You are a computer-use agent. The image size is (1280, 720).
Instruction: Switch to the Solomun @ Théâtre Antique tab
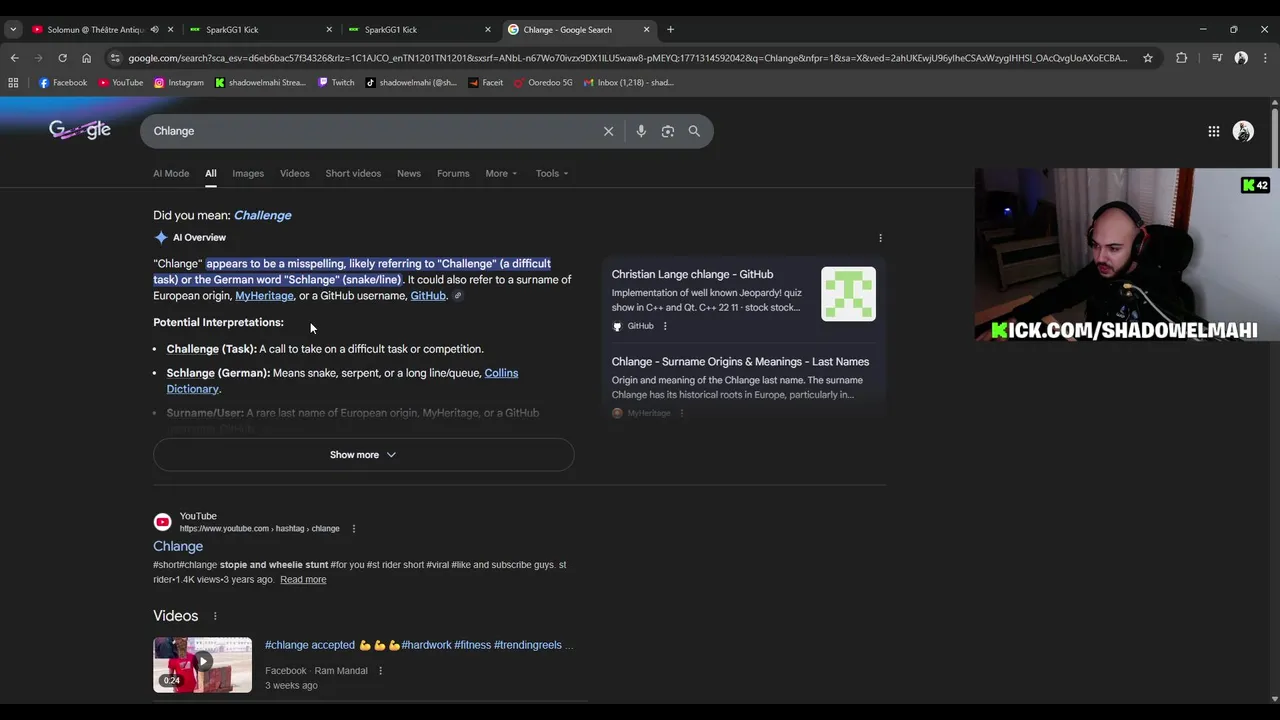[95, 30]
